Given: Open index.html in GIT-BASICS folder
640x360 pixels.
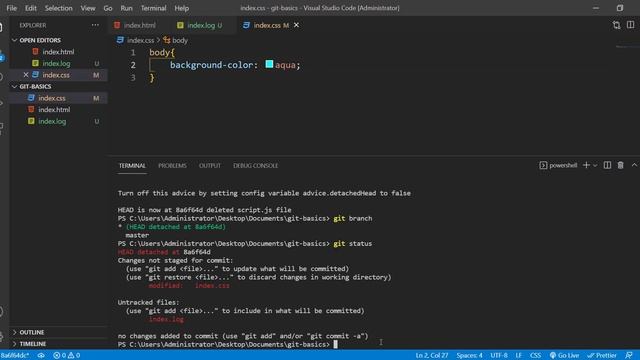Looking at the screenshot, I should point(58,109).
